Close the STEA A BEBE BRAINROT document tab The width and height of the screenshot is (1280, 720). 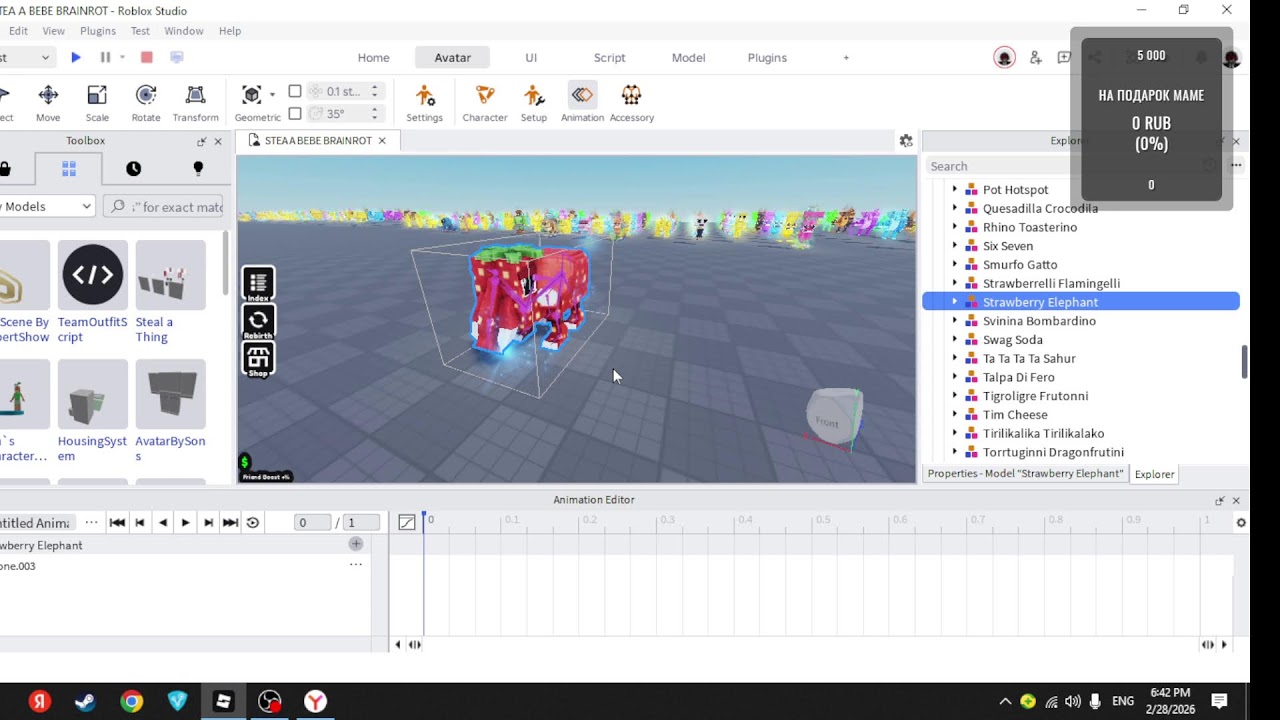pyautogui.click(x=381, y=141)
